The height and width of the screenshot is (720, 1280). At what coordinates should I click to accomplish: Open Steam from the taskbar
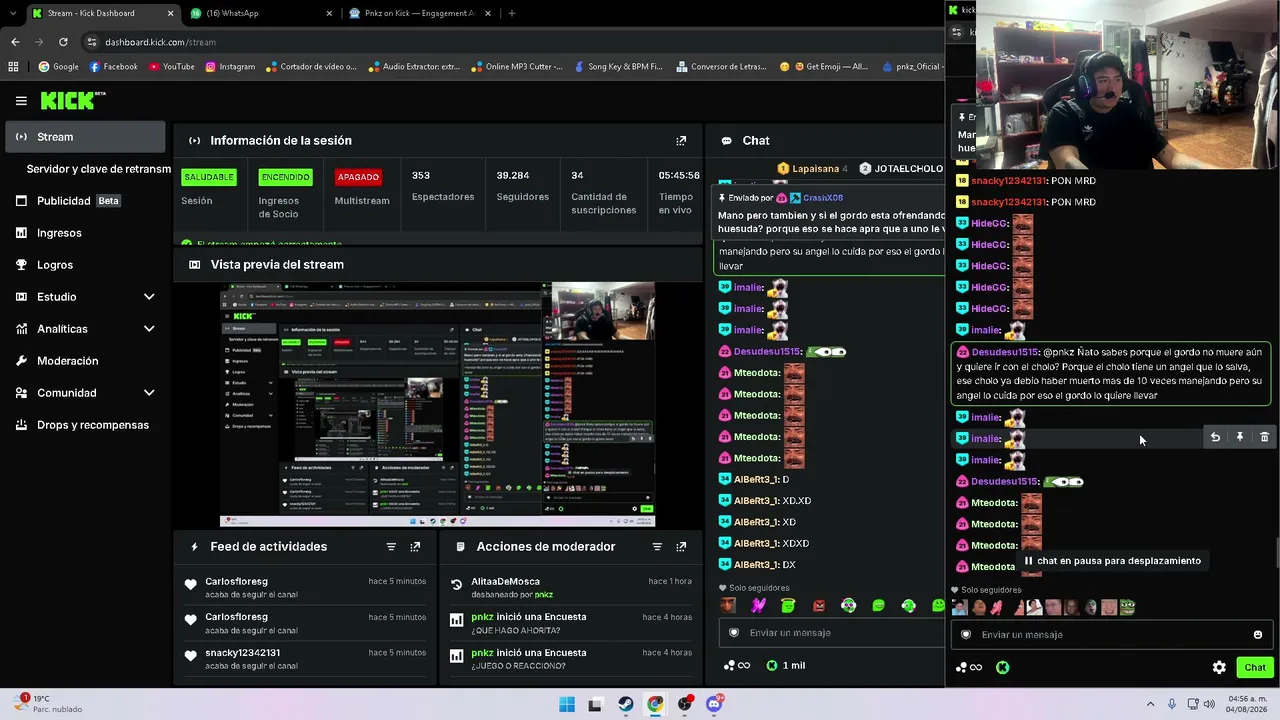pyautogui.click(x=625, y=704)
